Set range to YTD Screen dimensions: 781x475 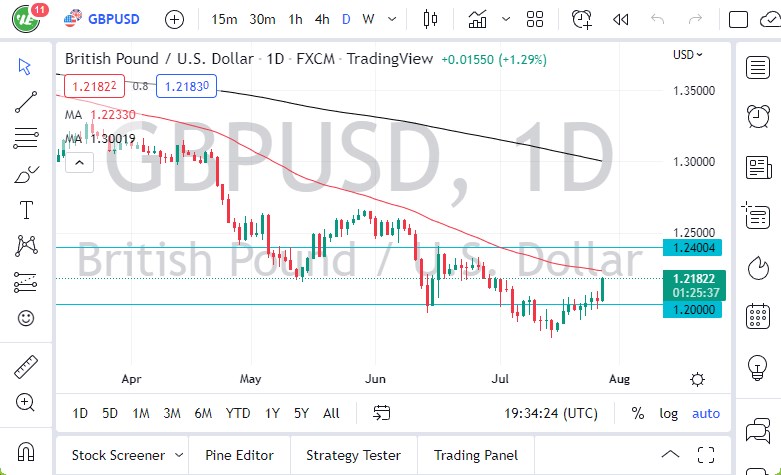(x=238, y=413)
